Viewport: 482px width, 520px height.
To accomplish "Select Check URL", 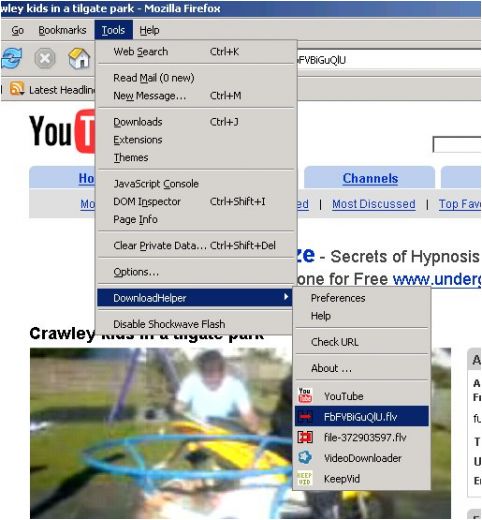I will click(x=362, y=342).
